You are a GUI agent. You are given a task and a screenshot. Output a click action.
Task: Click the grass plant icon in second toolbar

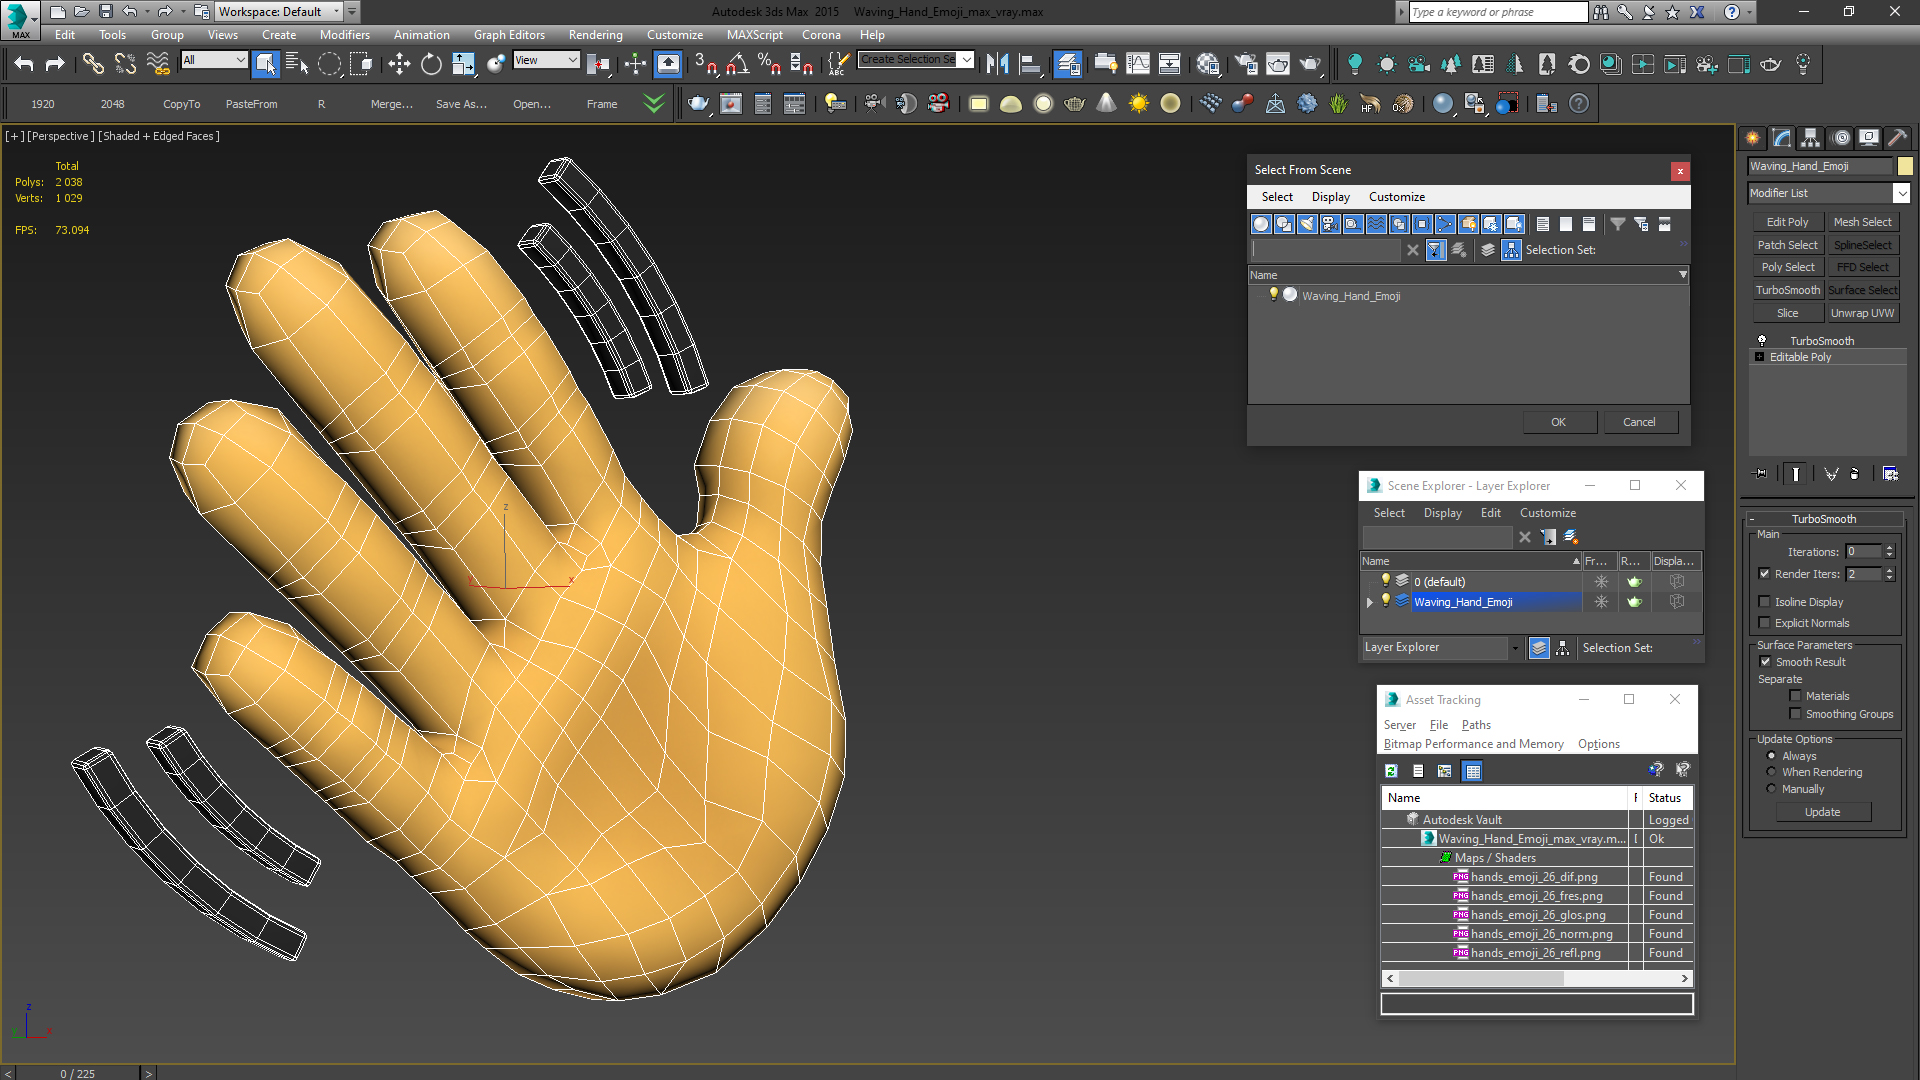[x=1339, y=103]
